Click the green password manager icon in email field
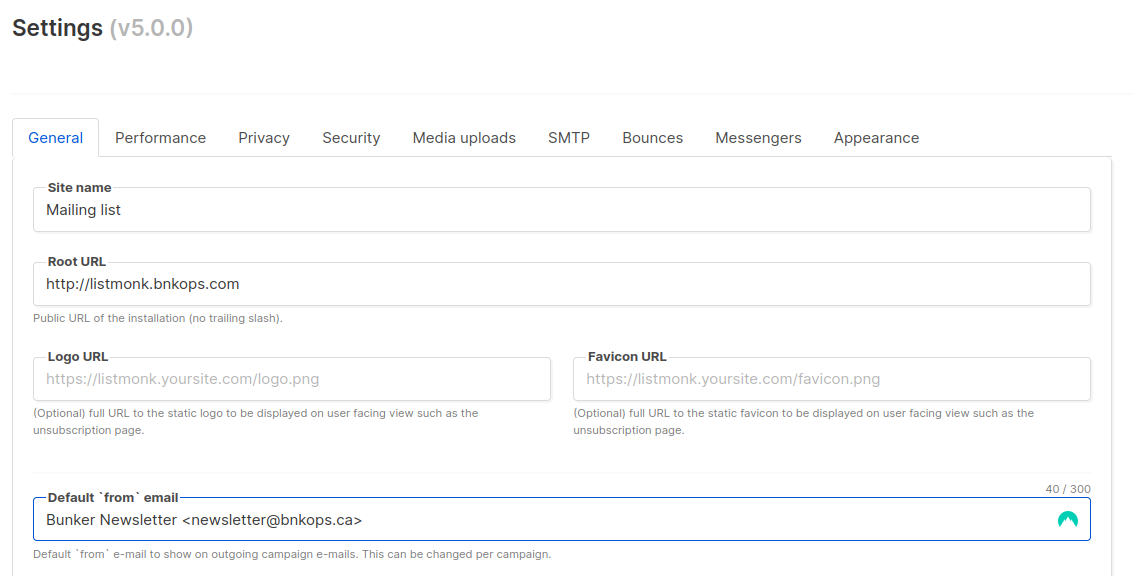This screenshot has width=1134, height=576. 1067,520
